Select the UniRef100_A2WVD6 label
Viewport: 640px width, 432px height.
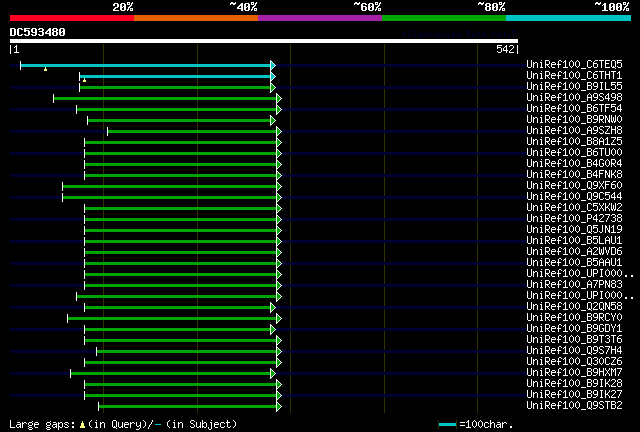pos(574,252)
